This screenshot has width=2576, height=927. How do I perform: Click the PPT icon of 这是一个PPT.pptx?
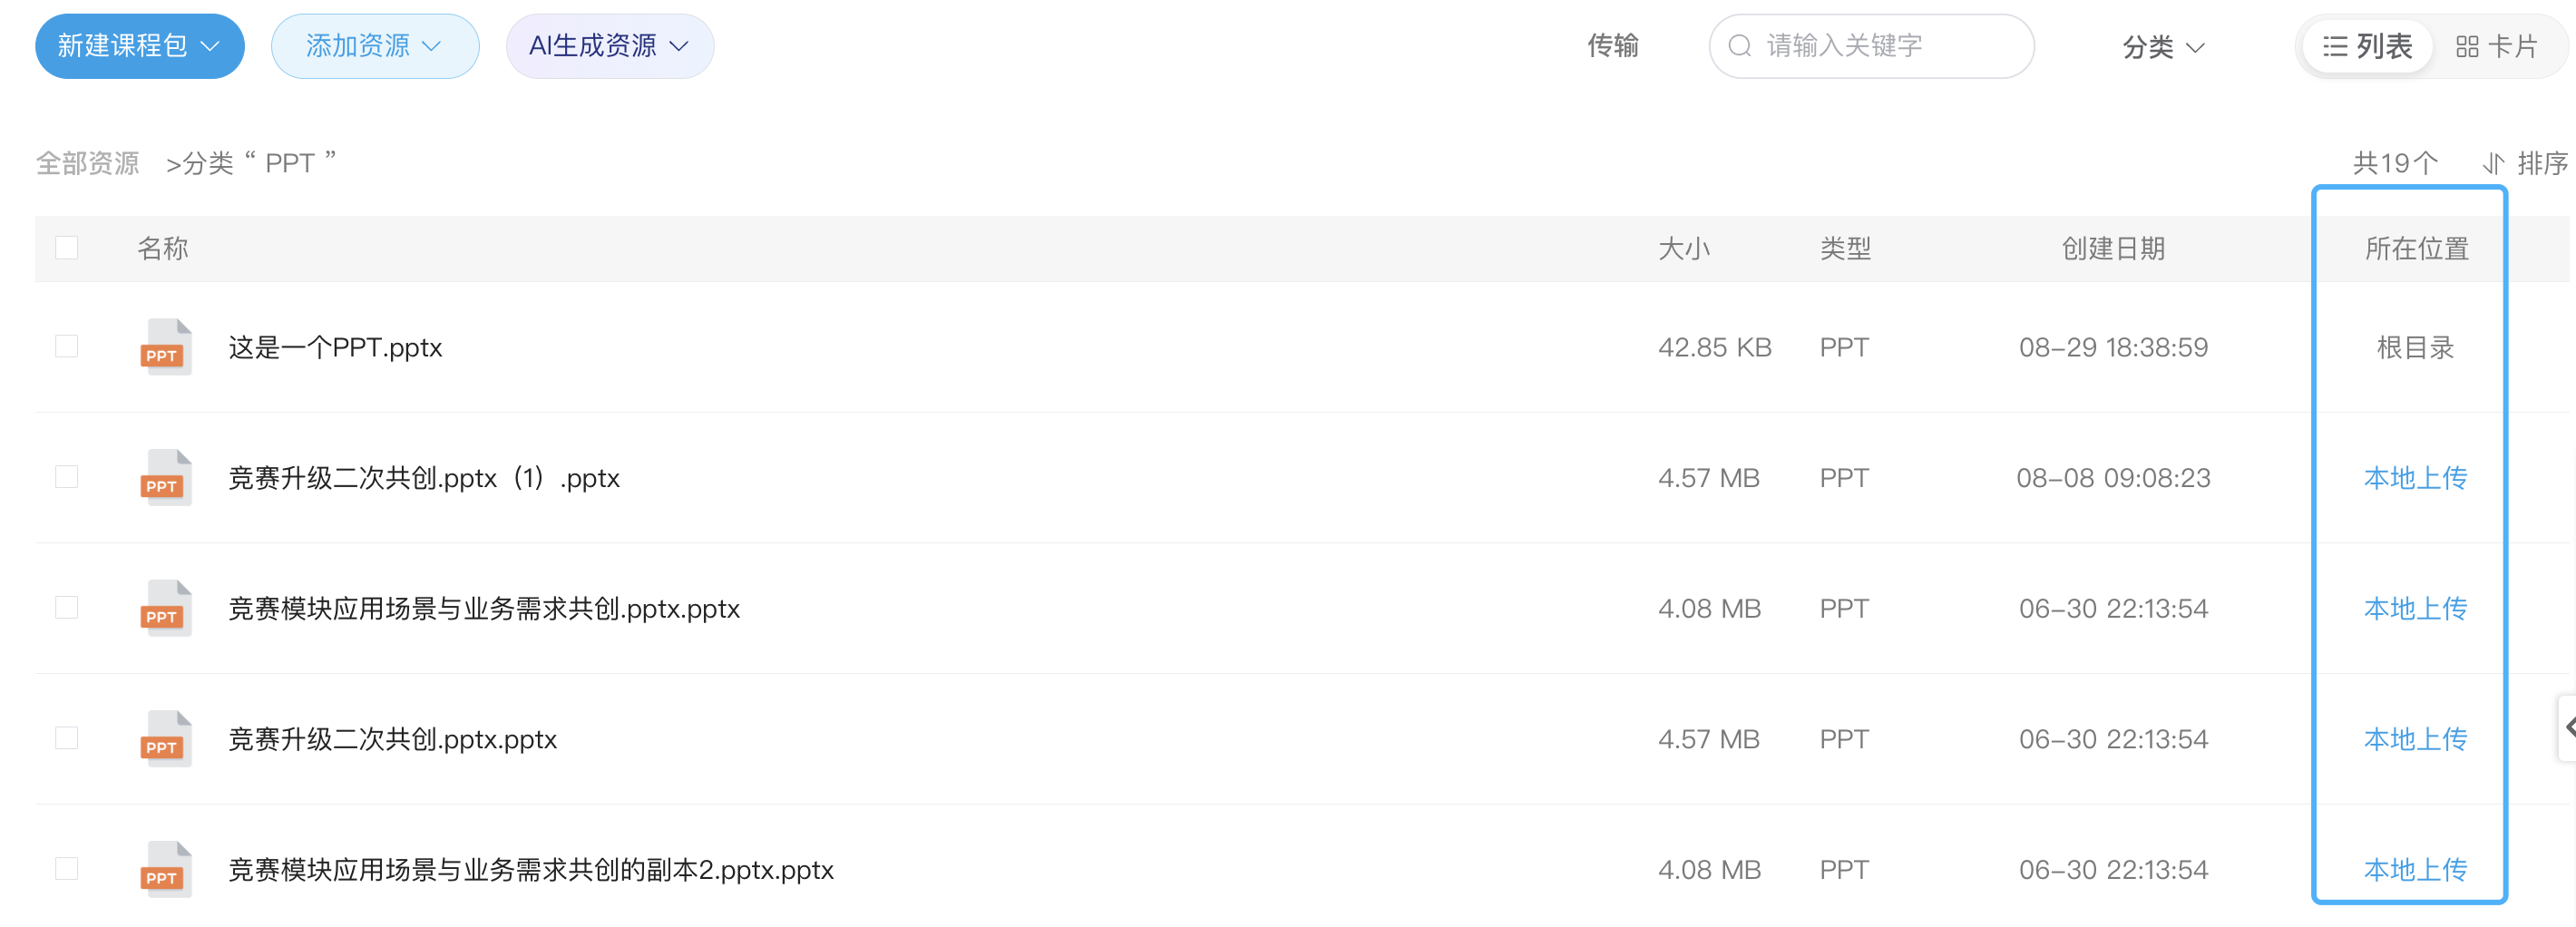165,347
